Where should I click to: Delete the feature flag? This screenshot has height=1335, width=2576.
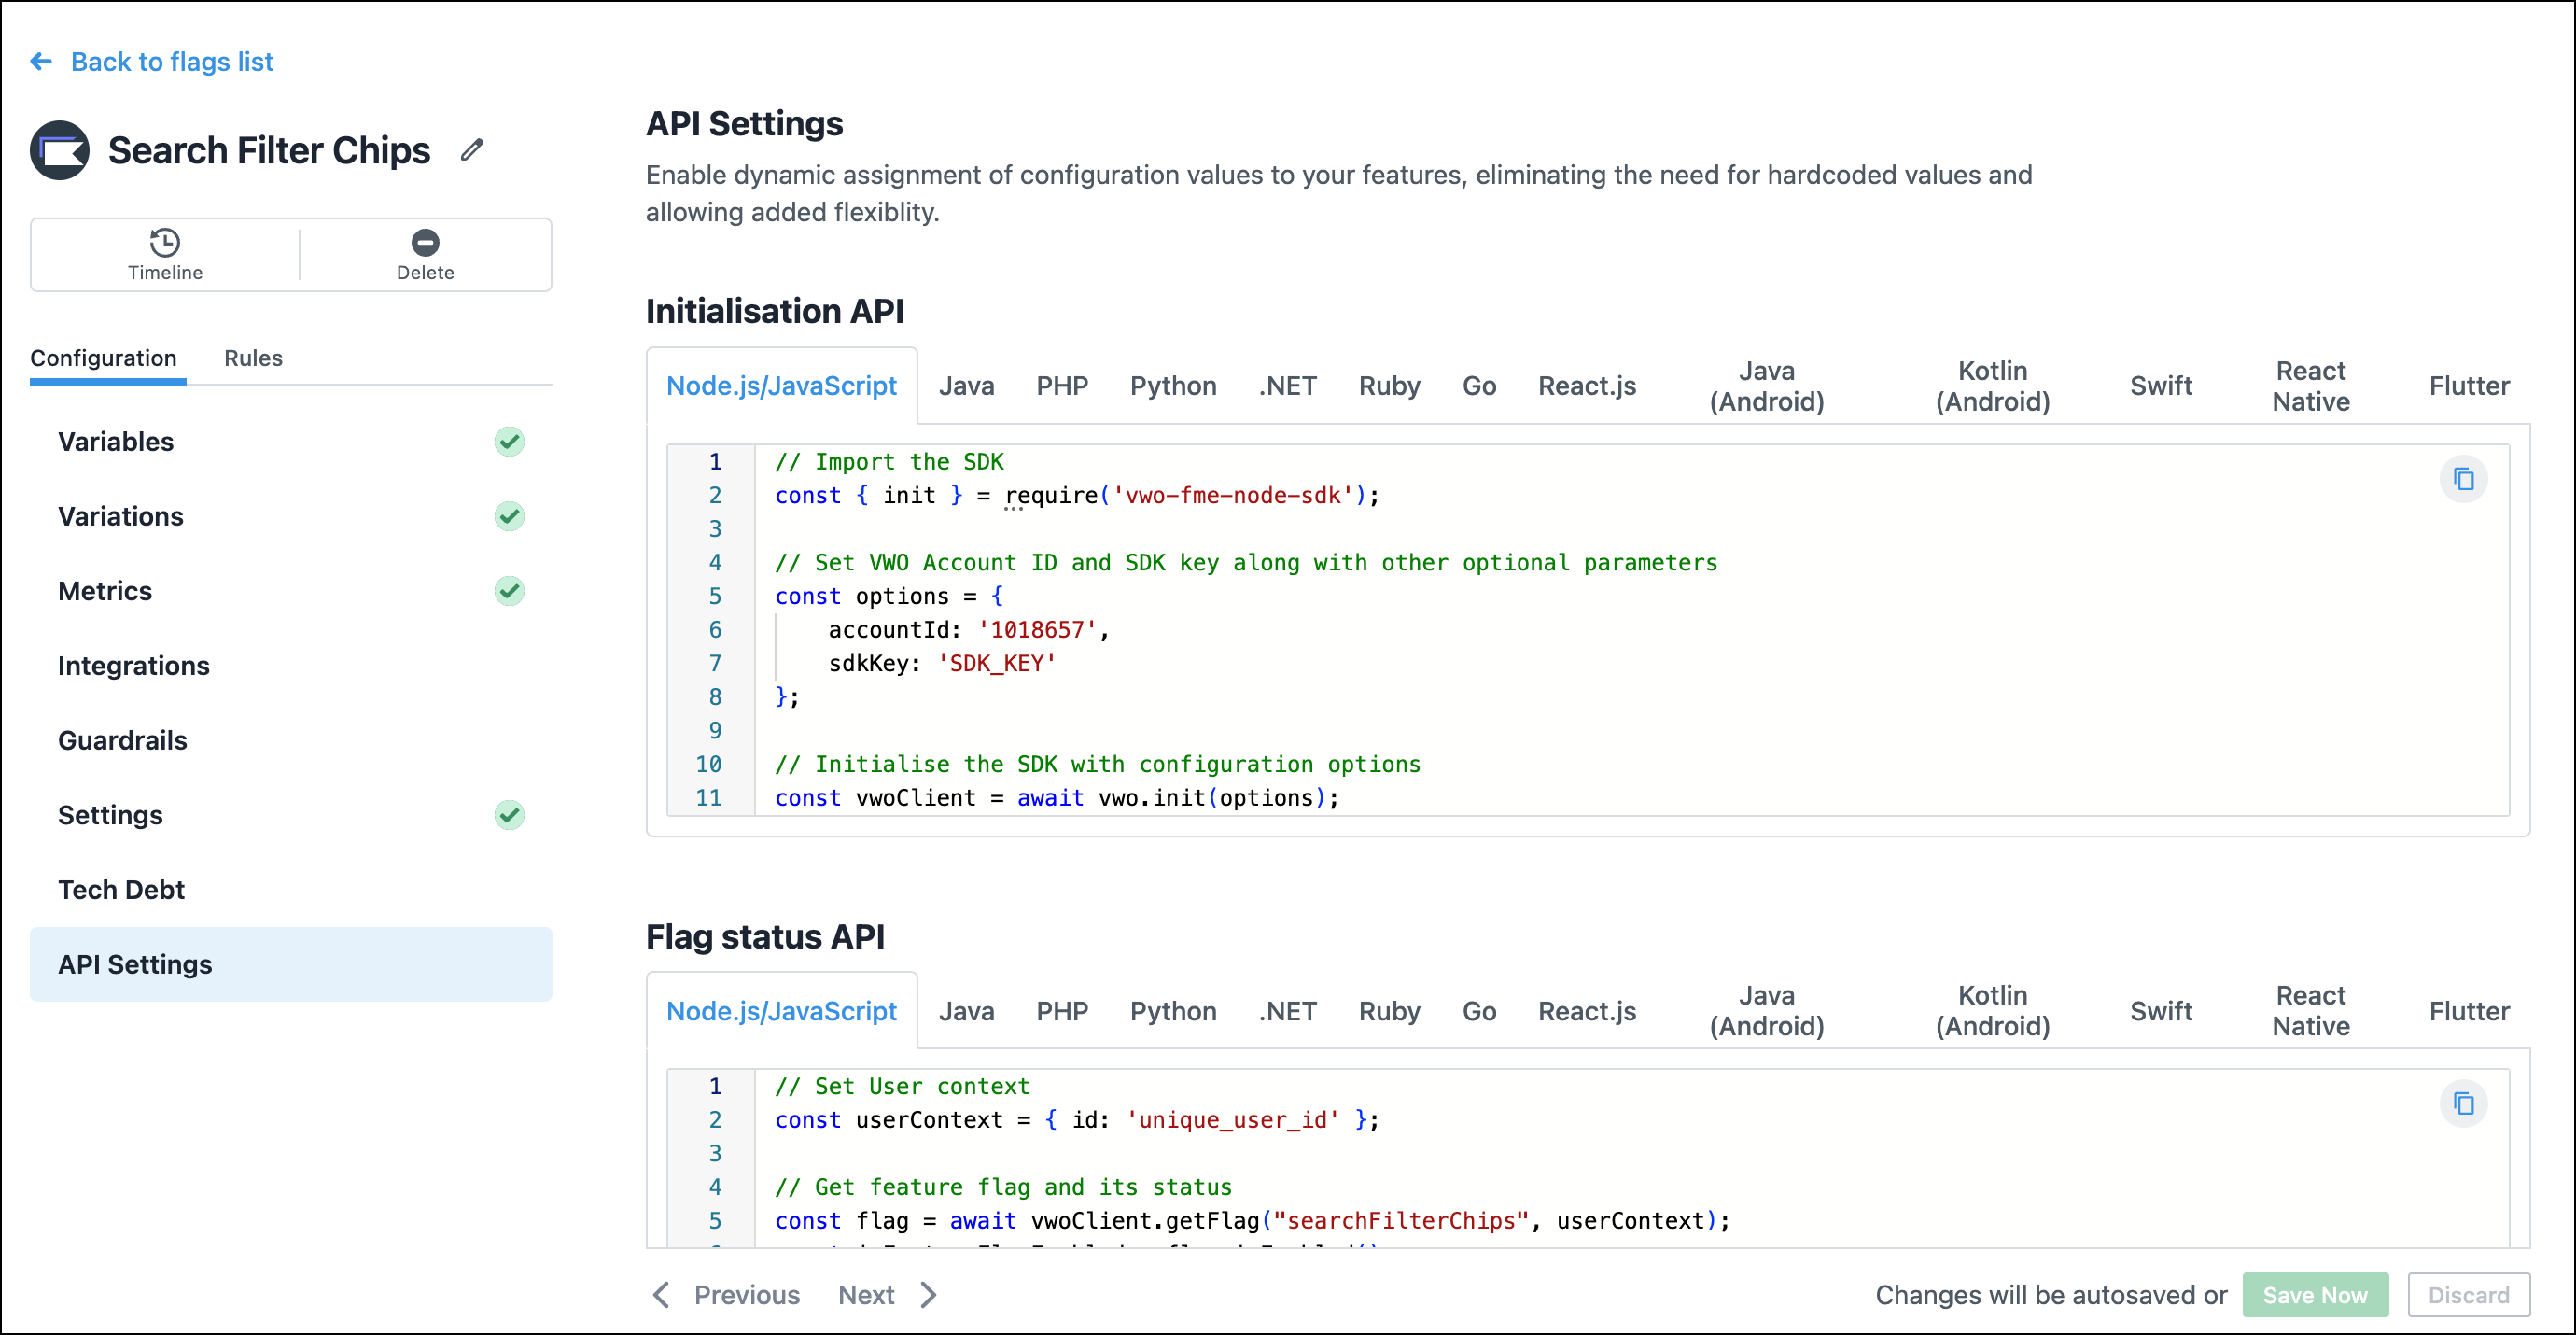[x=425, y=255]
